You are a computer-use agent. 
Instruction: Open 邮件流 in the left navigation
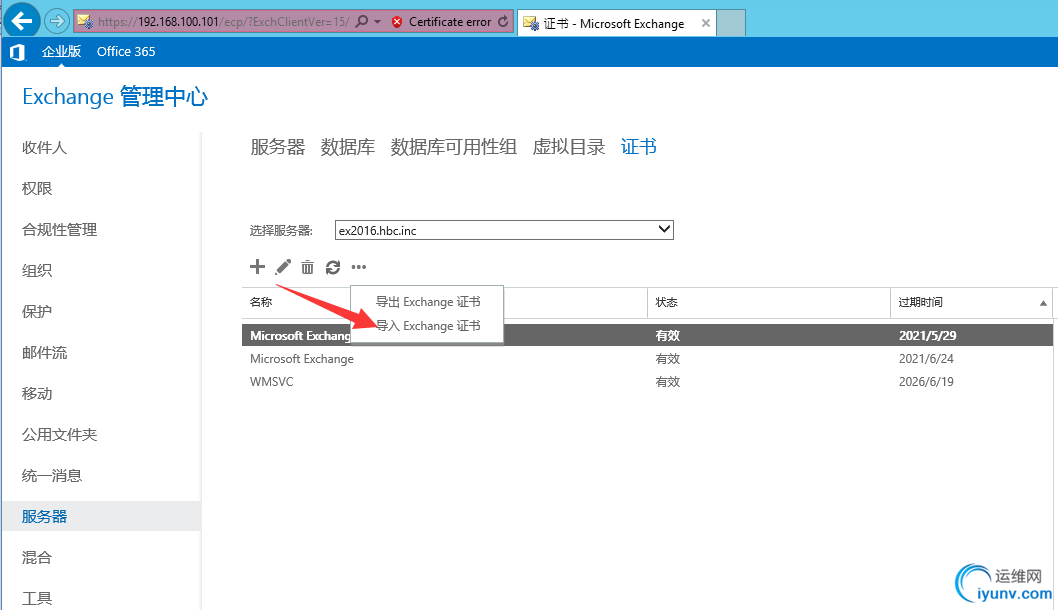pos(45,352)
